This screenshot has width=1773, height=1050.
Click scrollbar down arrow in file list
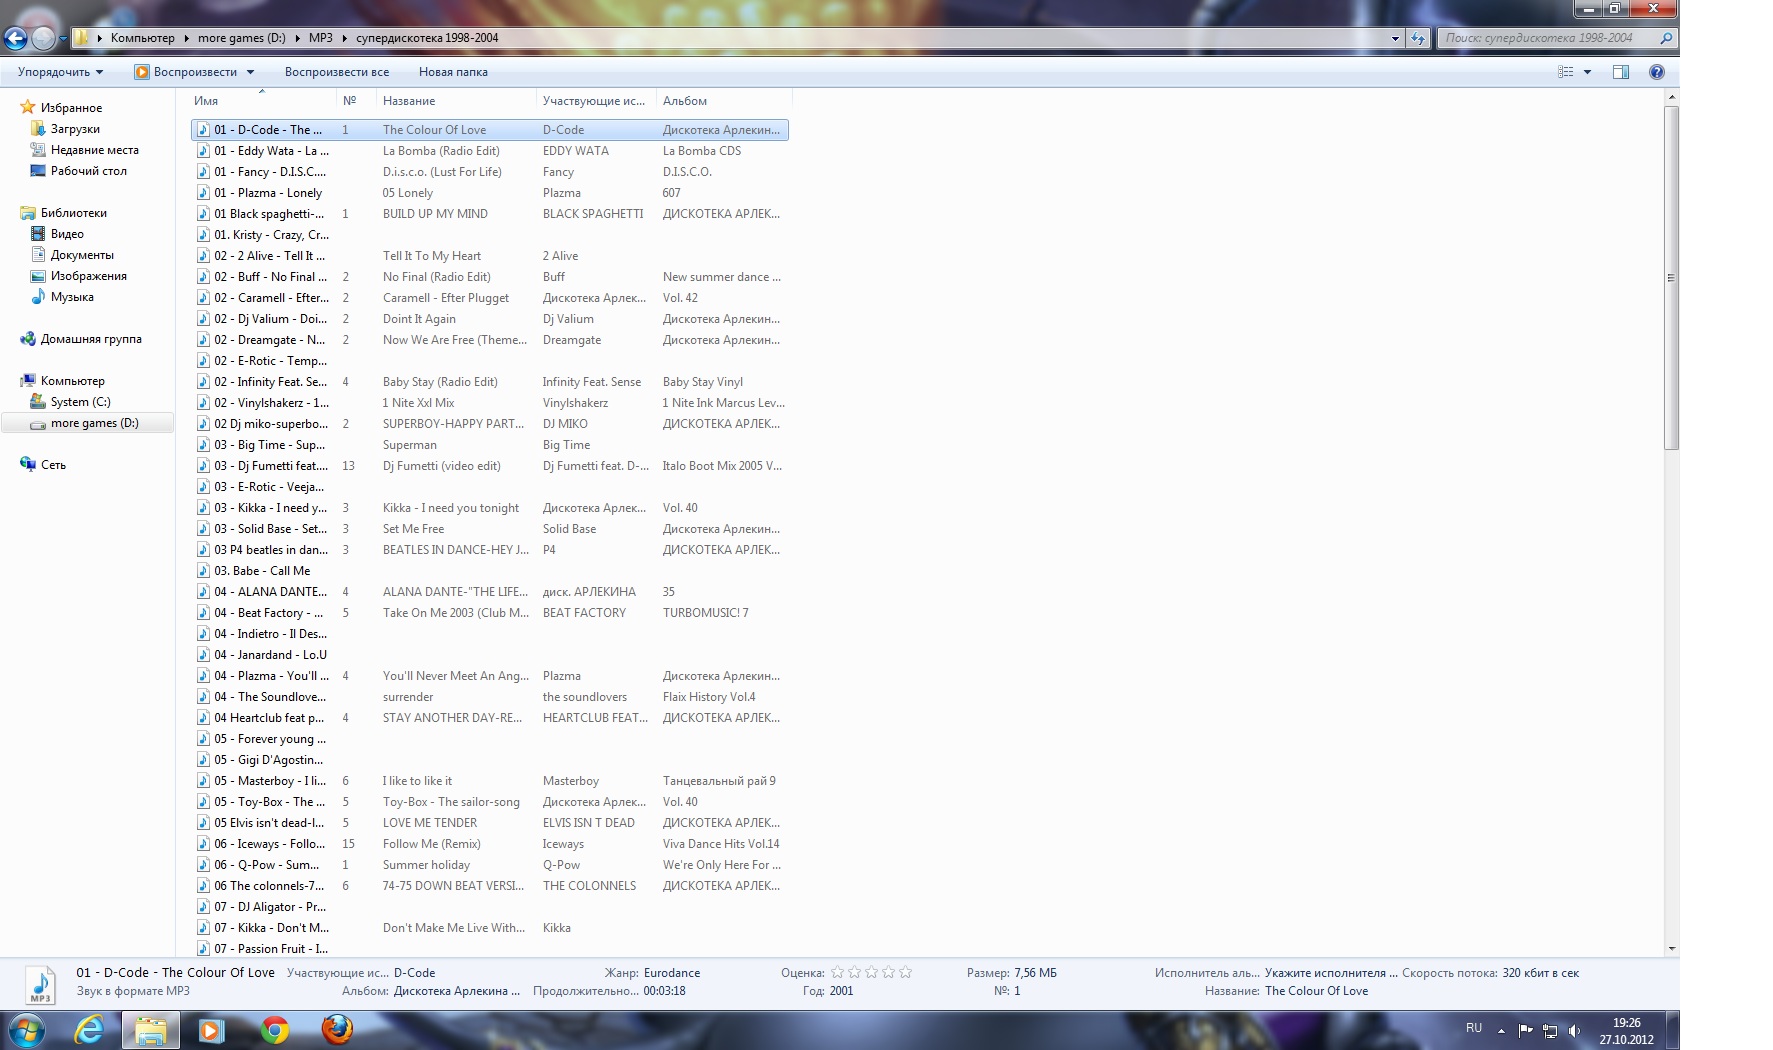click(x=1671, y=949)
